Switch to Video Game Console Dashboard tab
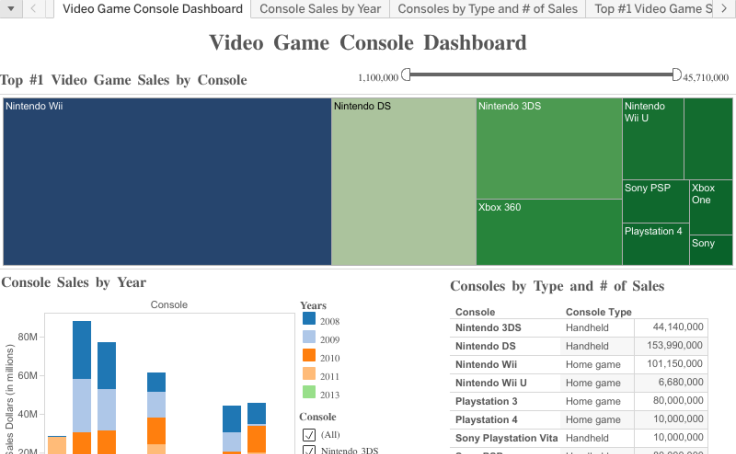 [153, 8]
